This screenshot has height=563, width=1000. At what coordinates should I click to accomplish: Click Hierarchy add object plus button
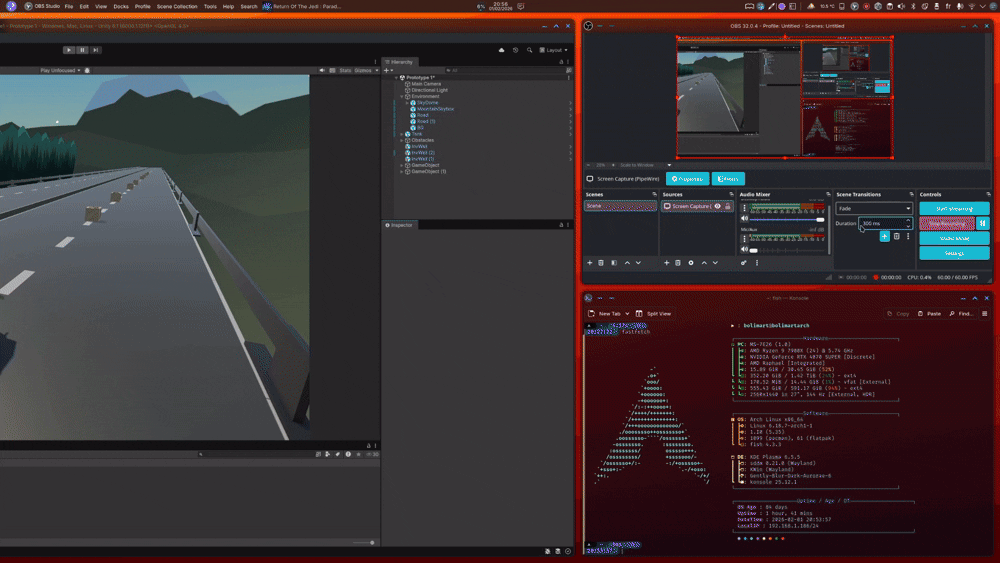pyautogui.click(x=386, y=70)
